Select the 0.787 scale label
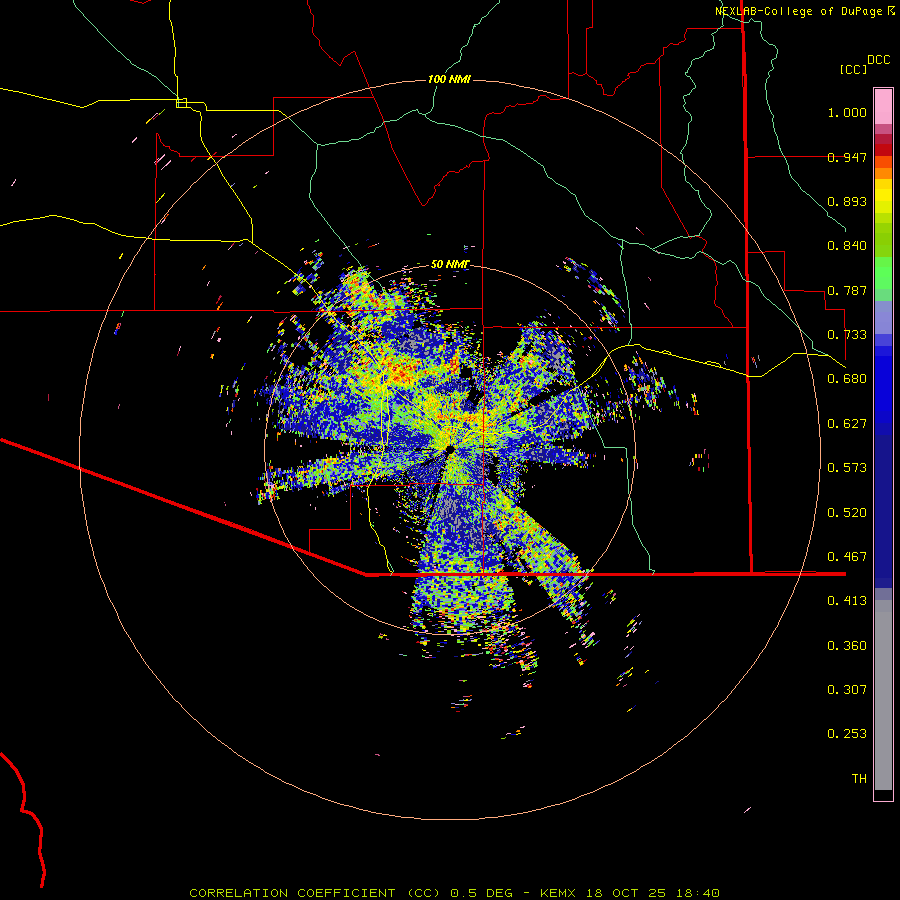This screenshot has height=900, width=900. click(x=847, y=290)
